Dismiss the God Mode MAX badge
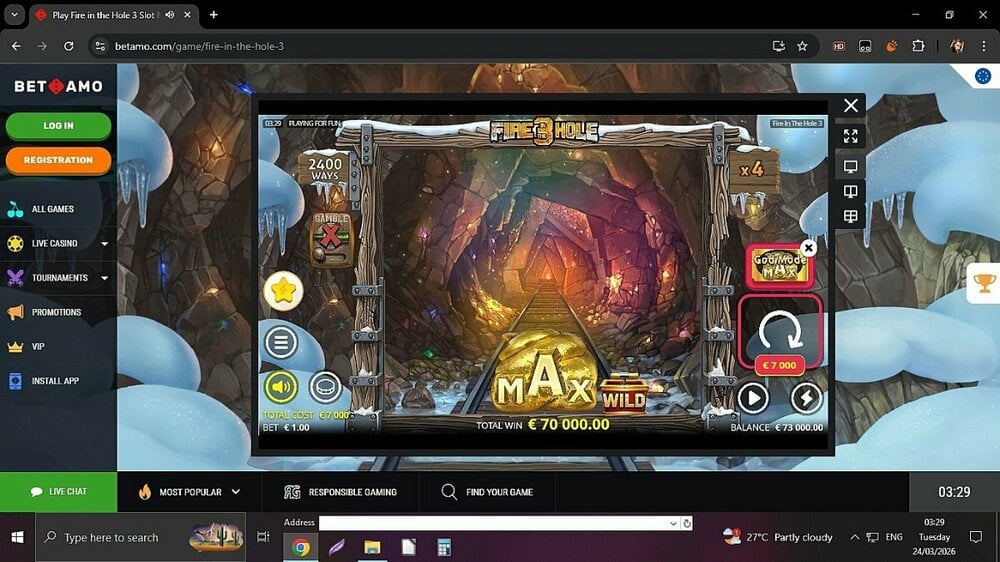1000x562 pixels. tap(809, 248)
